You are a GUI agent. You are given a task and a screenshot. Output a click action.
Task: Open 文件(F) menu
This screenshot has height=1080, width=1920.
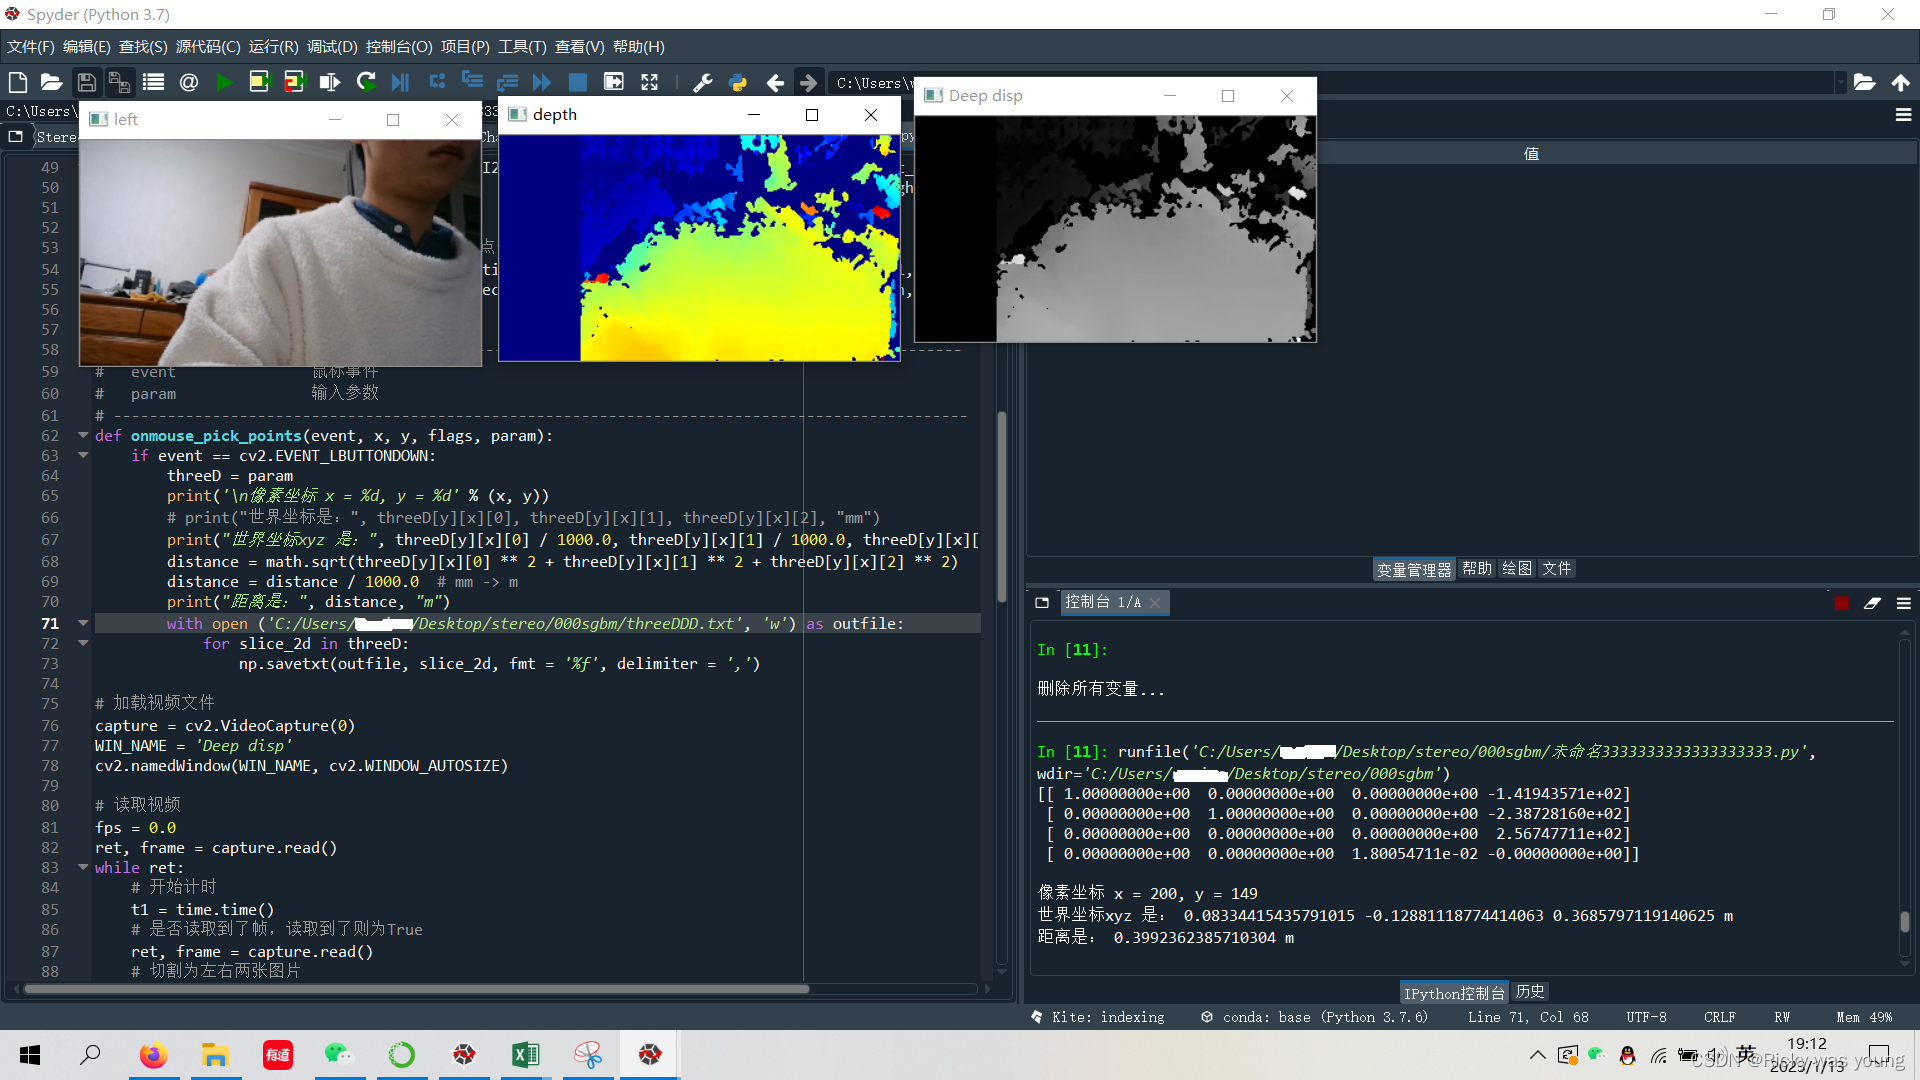[x=30, y=47]
